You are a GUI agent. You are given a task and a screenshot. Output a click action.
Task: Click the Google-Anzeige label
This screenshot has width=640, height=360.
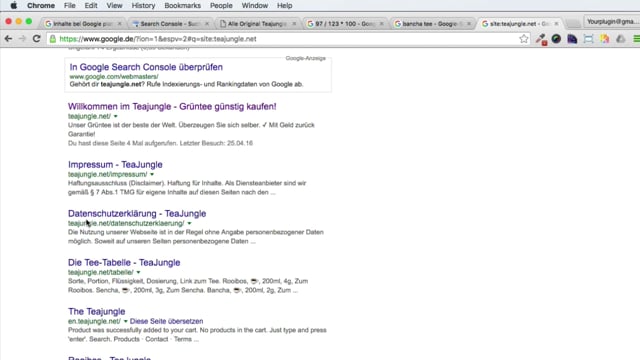coord(305,58)
